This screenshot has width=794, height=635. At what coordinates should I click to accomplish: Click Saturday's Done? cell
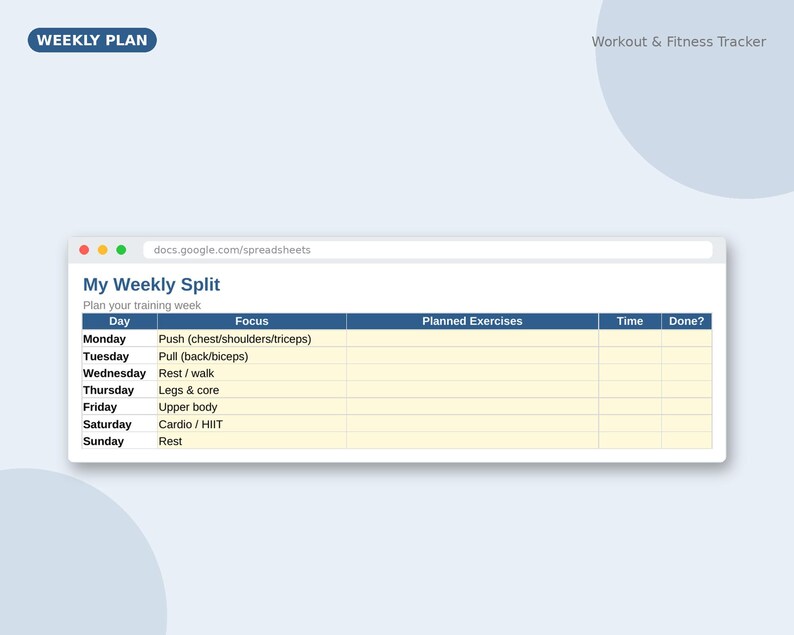tap(687, 424)
